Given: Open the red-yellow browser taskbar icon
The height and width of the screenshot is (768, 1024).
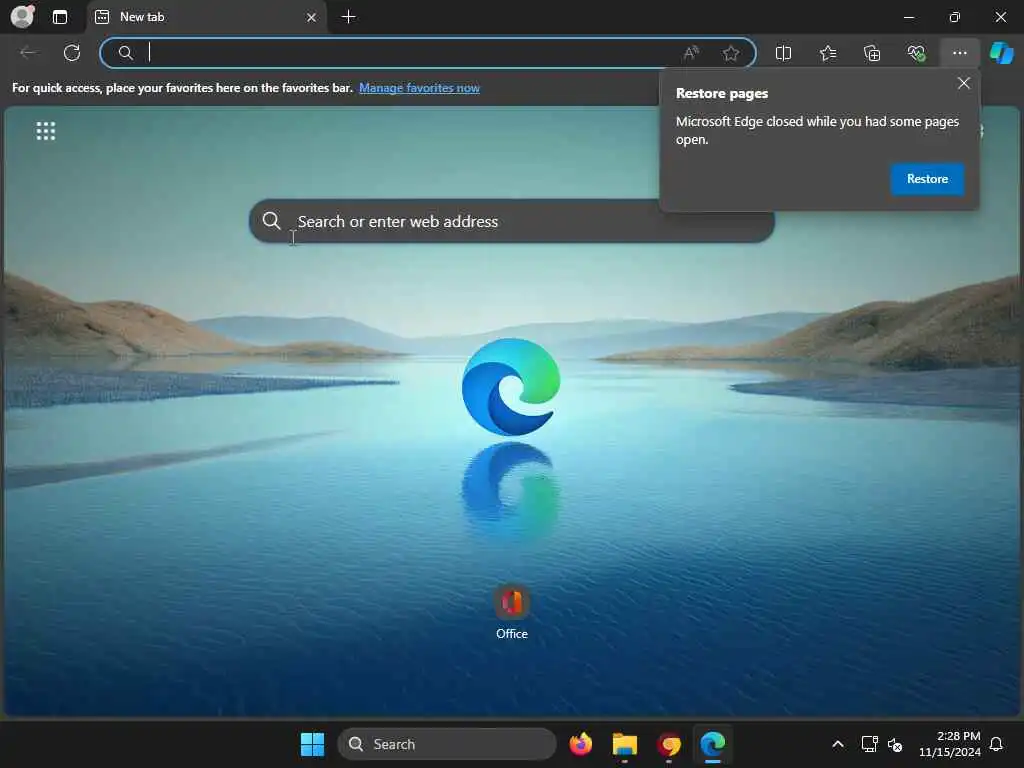Looking at the screenshot, I should tap(669, 744).
